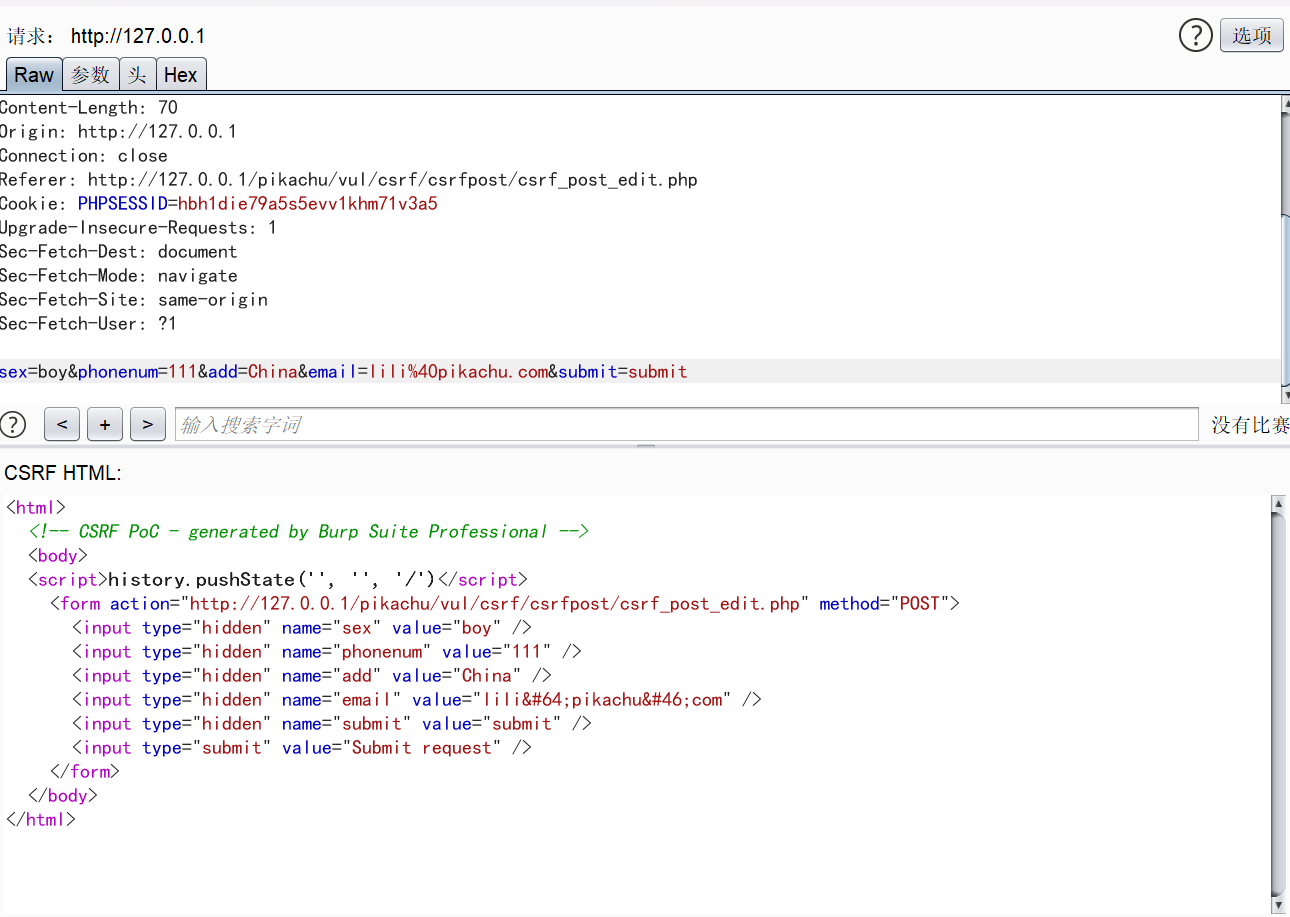Click request pane vertical scrollbar

(1285, 250)
